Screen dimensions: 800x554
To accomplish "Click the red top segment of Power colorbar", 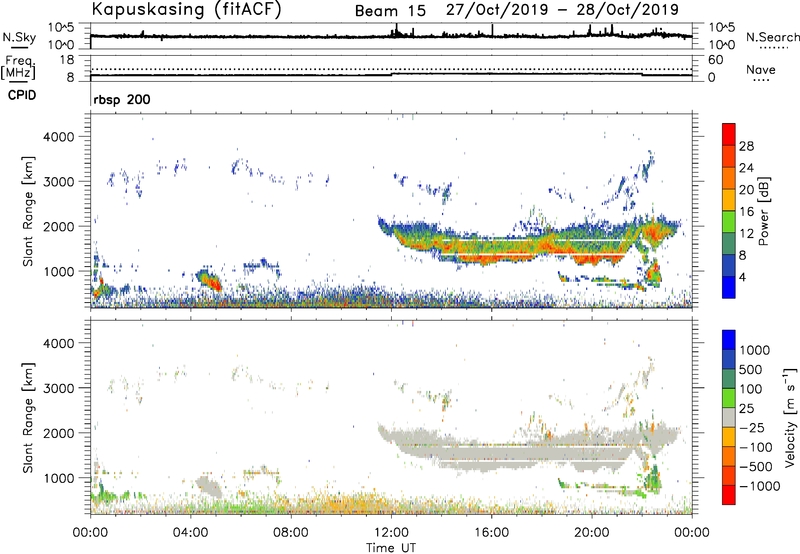I will click(729, 134).
